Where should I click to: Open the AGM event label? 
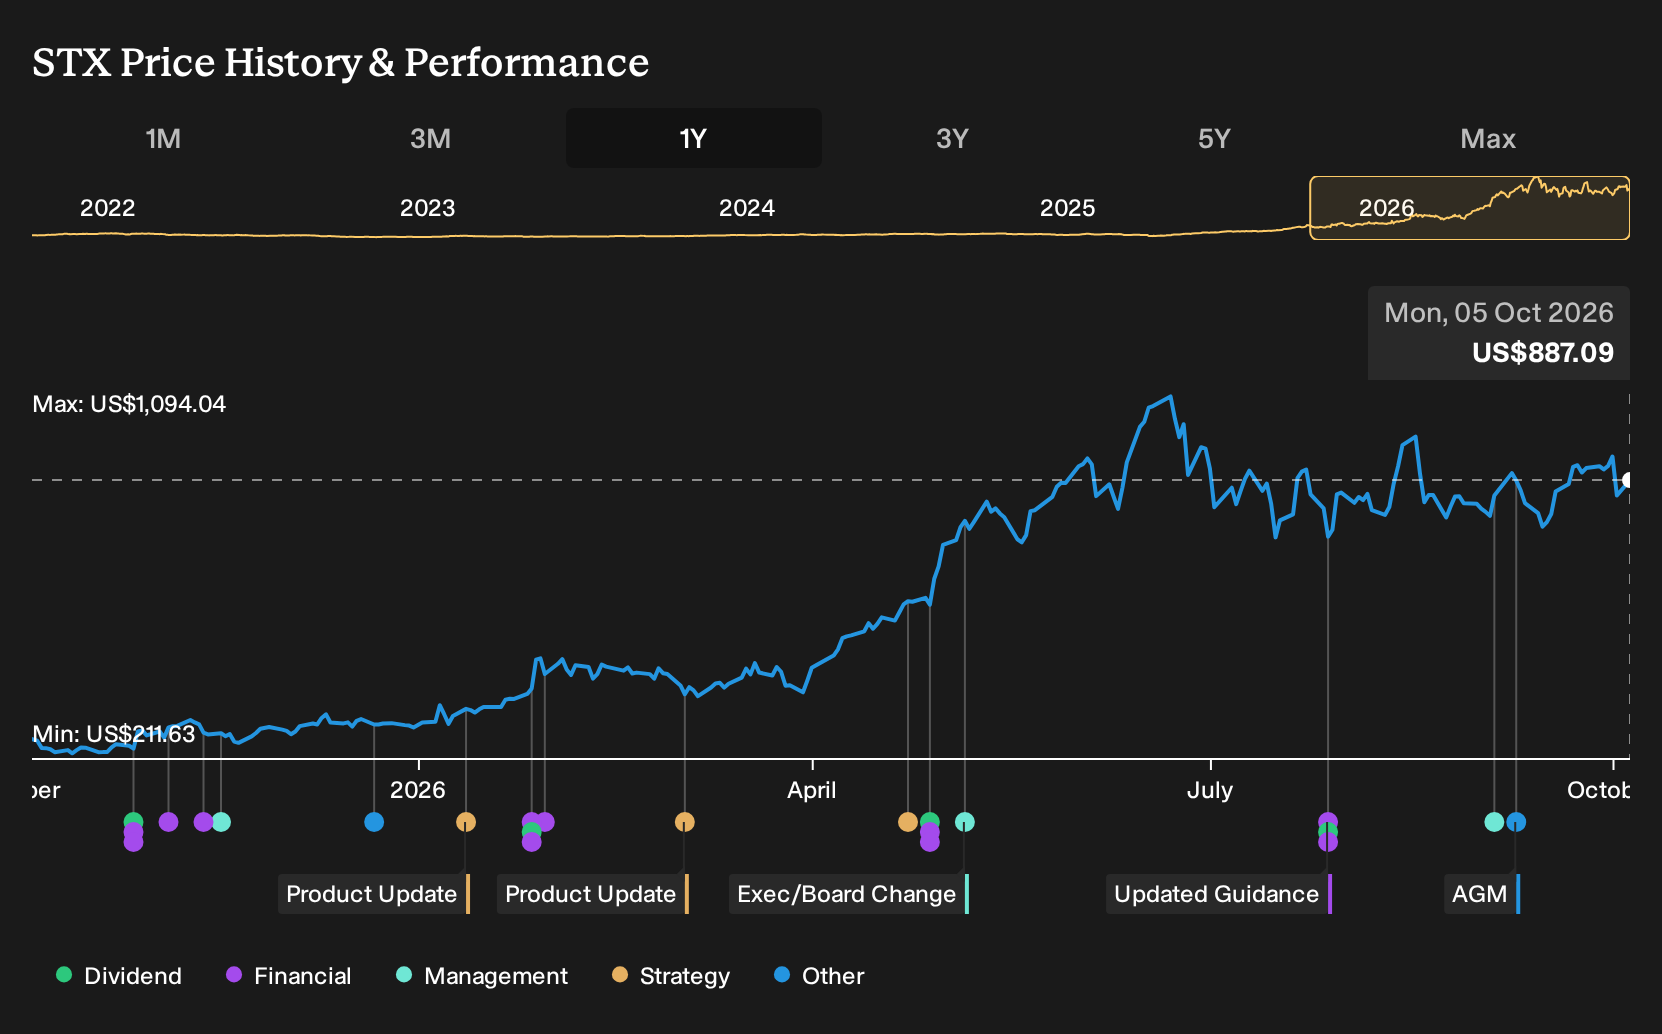click(1482, 894)
